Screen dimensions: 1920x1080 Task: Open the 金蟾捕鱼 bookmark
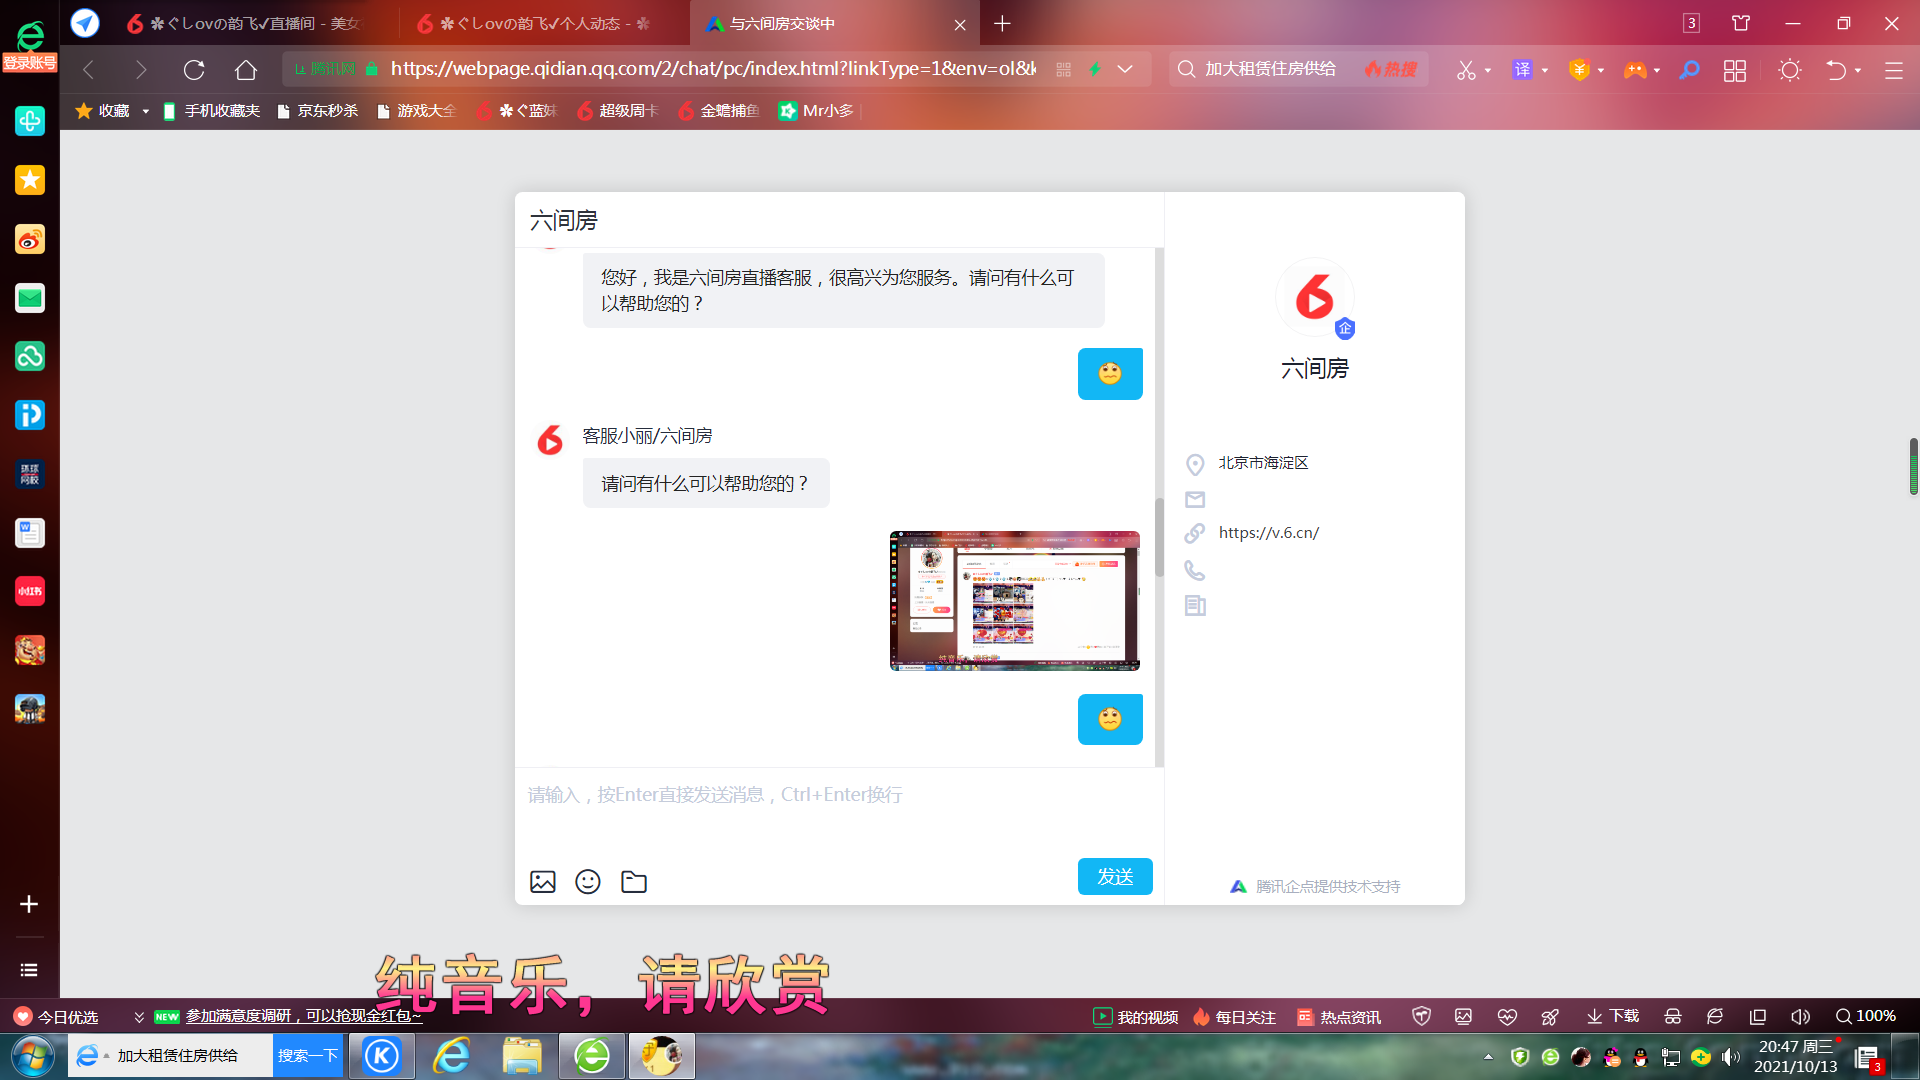718,111
